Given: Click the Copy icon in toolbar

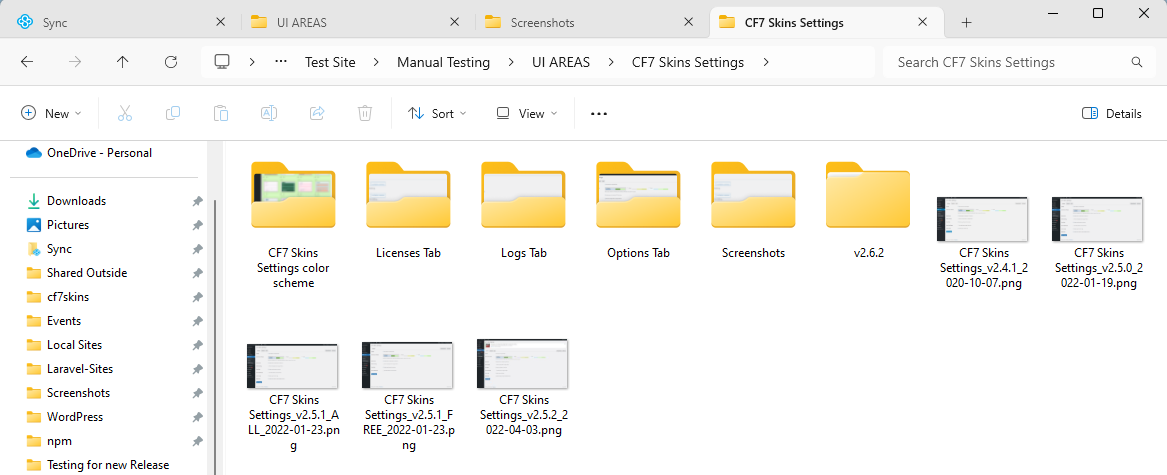Looking at the screenshot, I should [173, 113].
